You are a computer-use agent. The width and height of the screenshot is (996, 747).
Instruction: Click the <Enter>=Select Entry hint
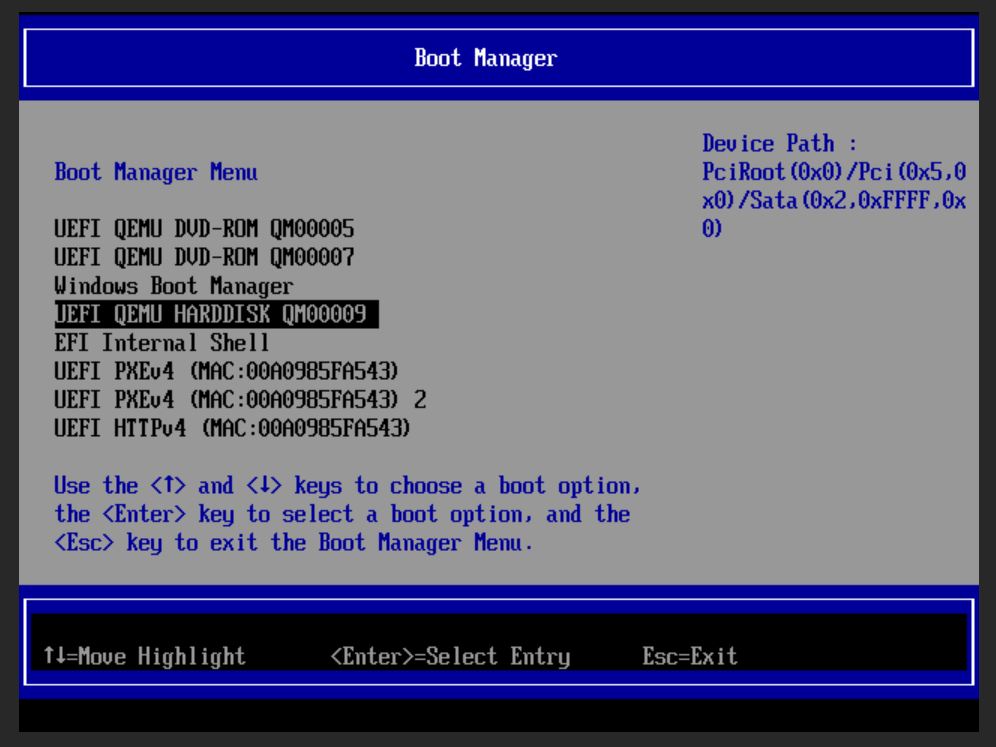tap(450, 656)
